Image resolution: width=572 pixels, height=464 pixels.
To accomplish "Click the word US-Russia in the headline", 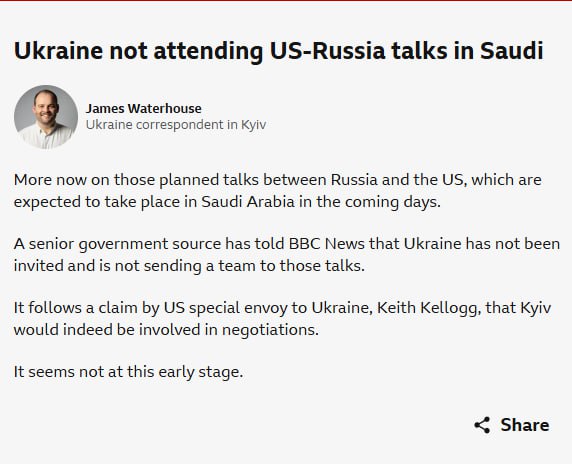I will 328,50.
